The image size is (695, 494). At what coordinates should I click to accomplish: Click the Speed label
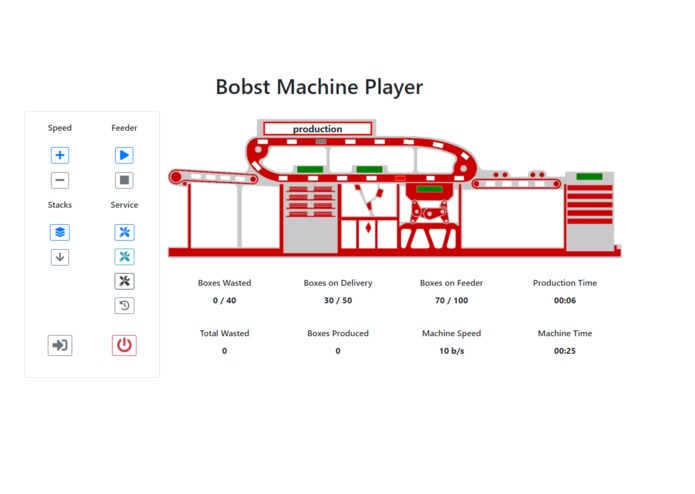(59, 128)
